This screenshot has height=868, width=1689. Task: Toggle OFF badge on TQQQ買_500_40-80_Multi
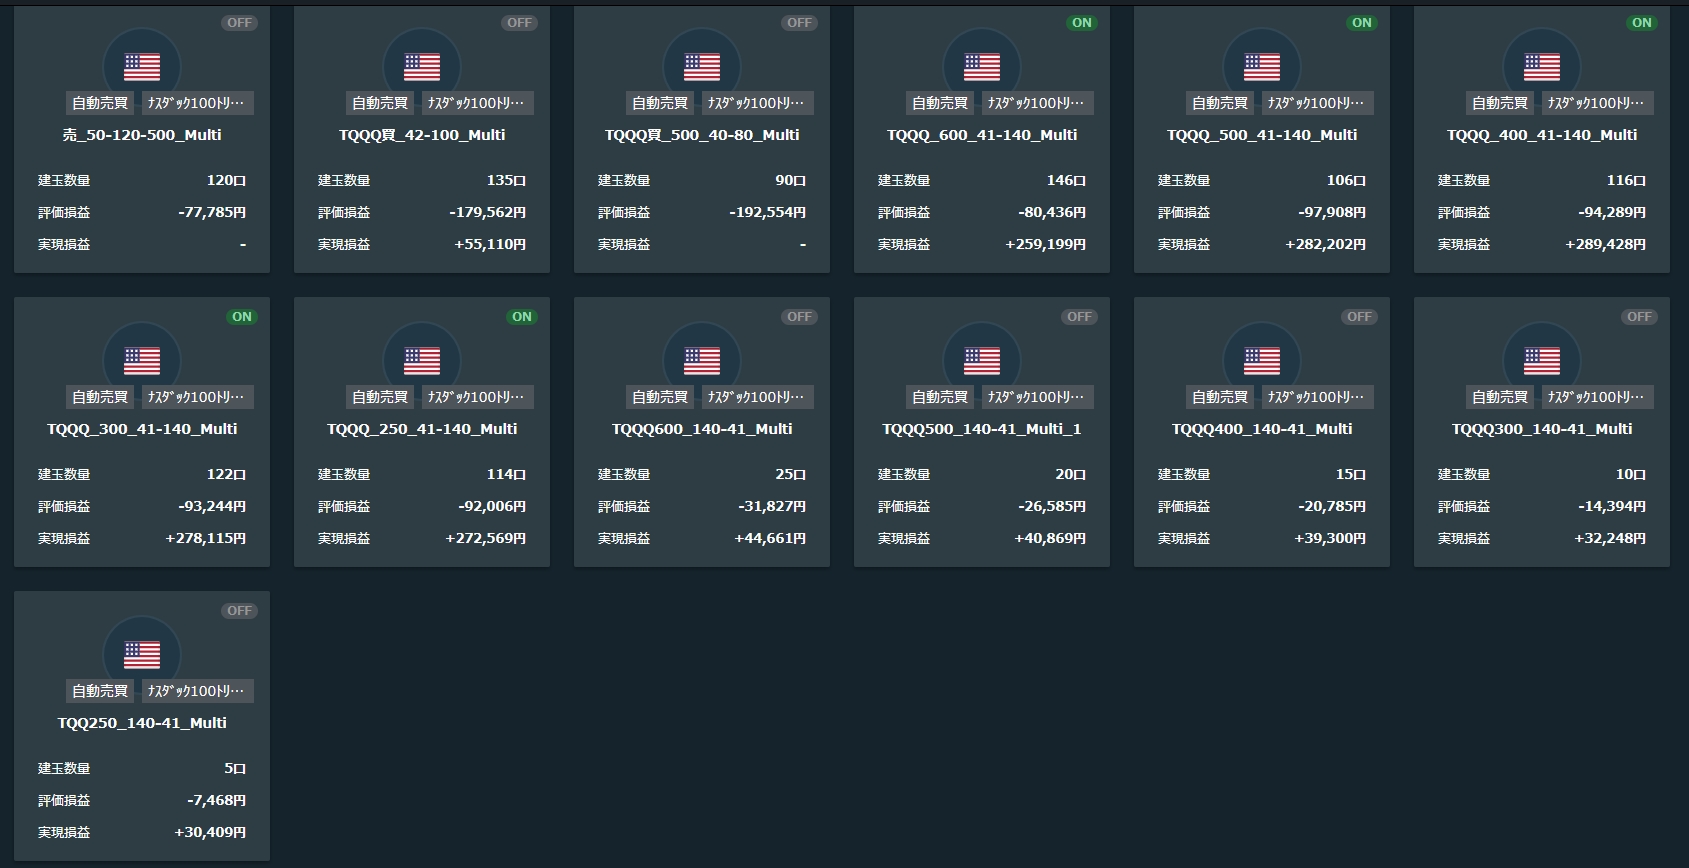tap(800, 22)
